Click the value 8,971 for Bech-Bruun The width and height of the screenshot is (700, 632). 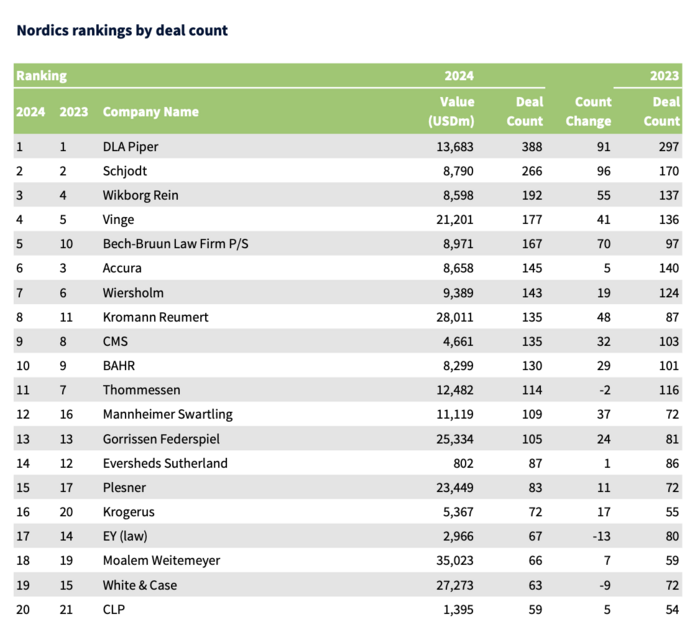pyautogui.click(x=458, y=244)
